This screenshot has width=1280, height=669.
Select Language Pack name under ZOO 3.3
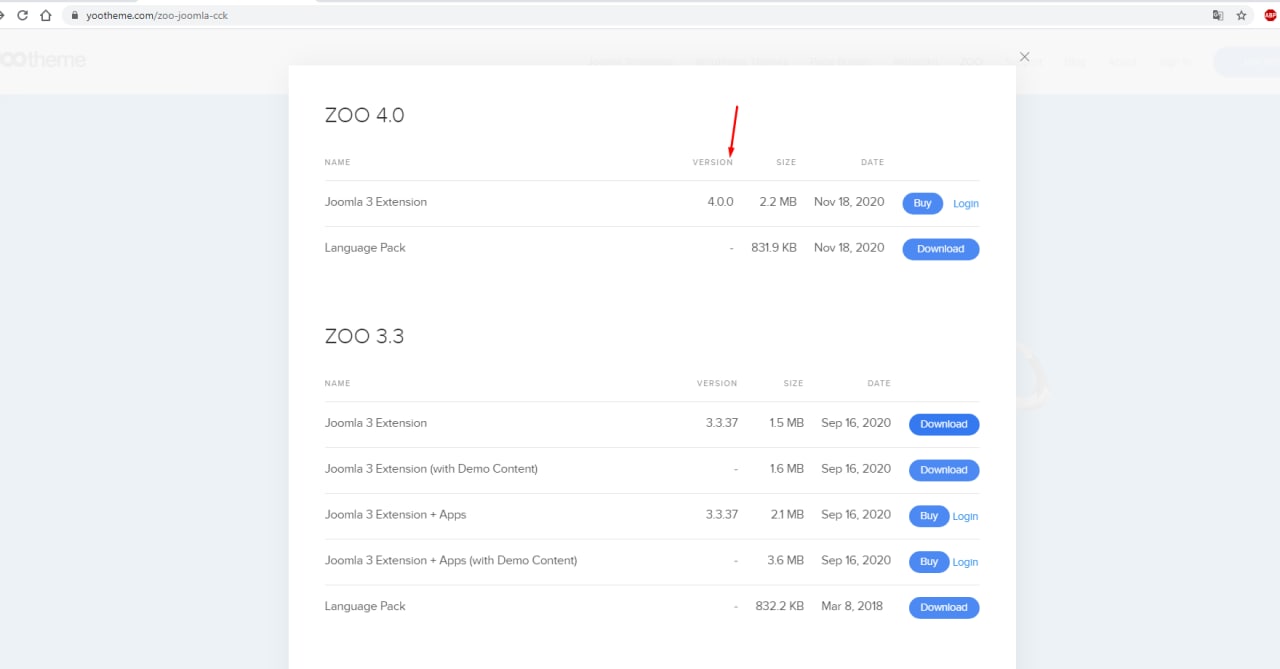coord(365,606)
